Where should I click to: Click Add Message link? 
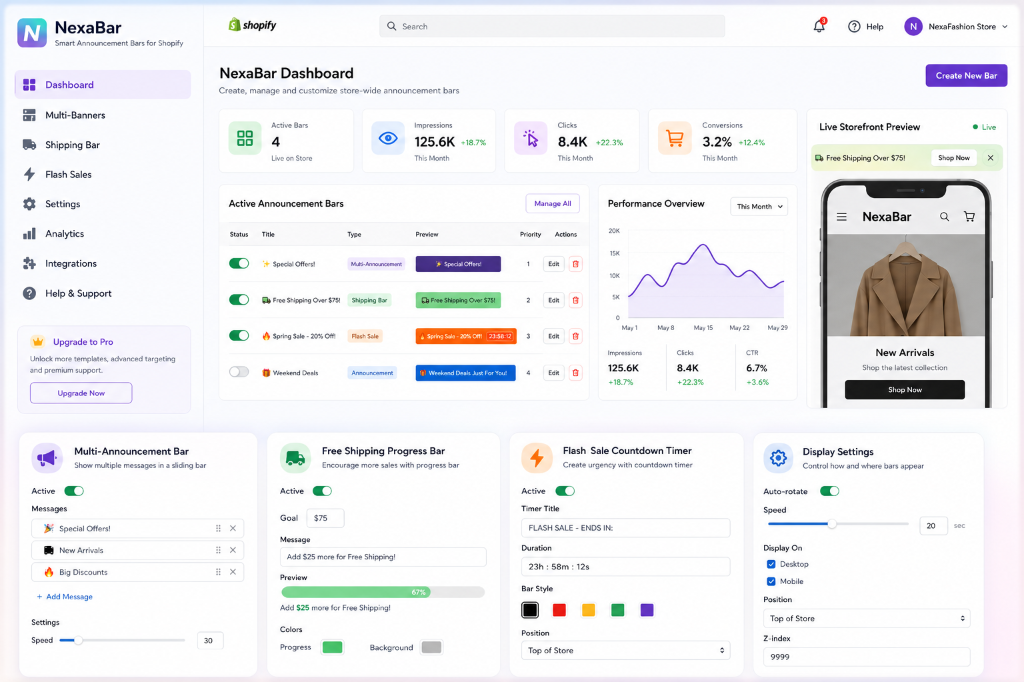65,597
